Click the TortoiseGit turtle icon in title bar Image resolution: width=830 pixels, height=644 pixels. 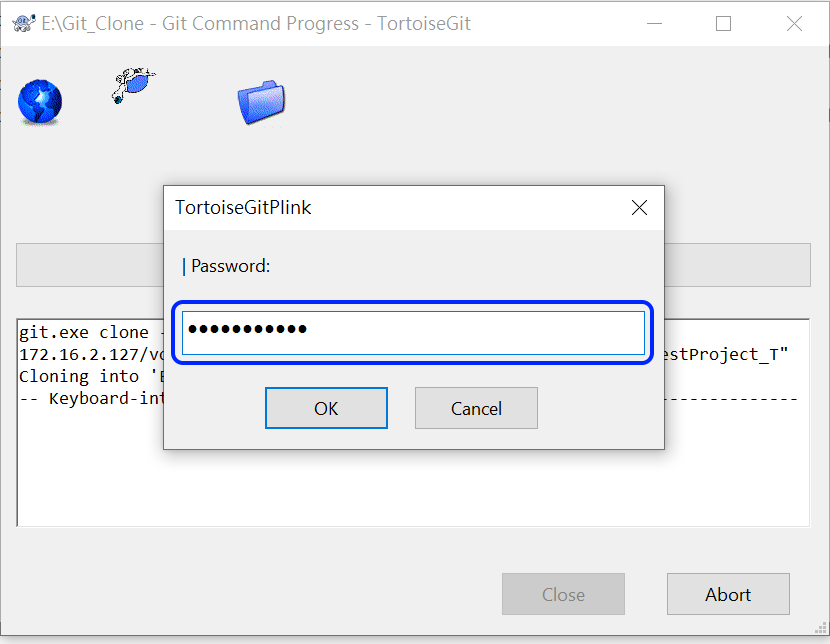23,23
